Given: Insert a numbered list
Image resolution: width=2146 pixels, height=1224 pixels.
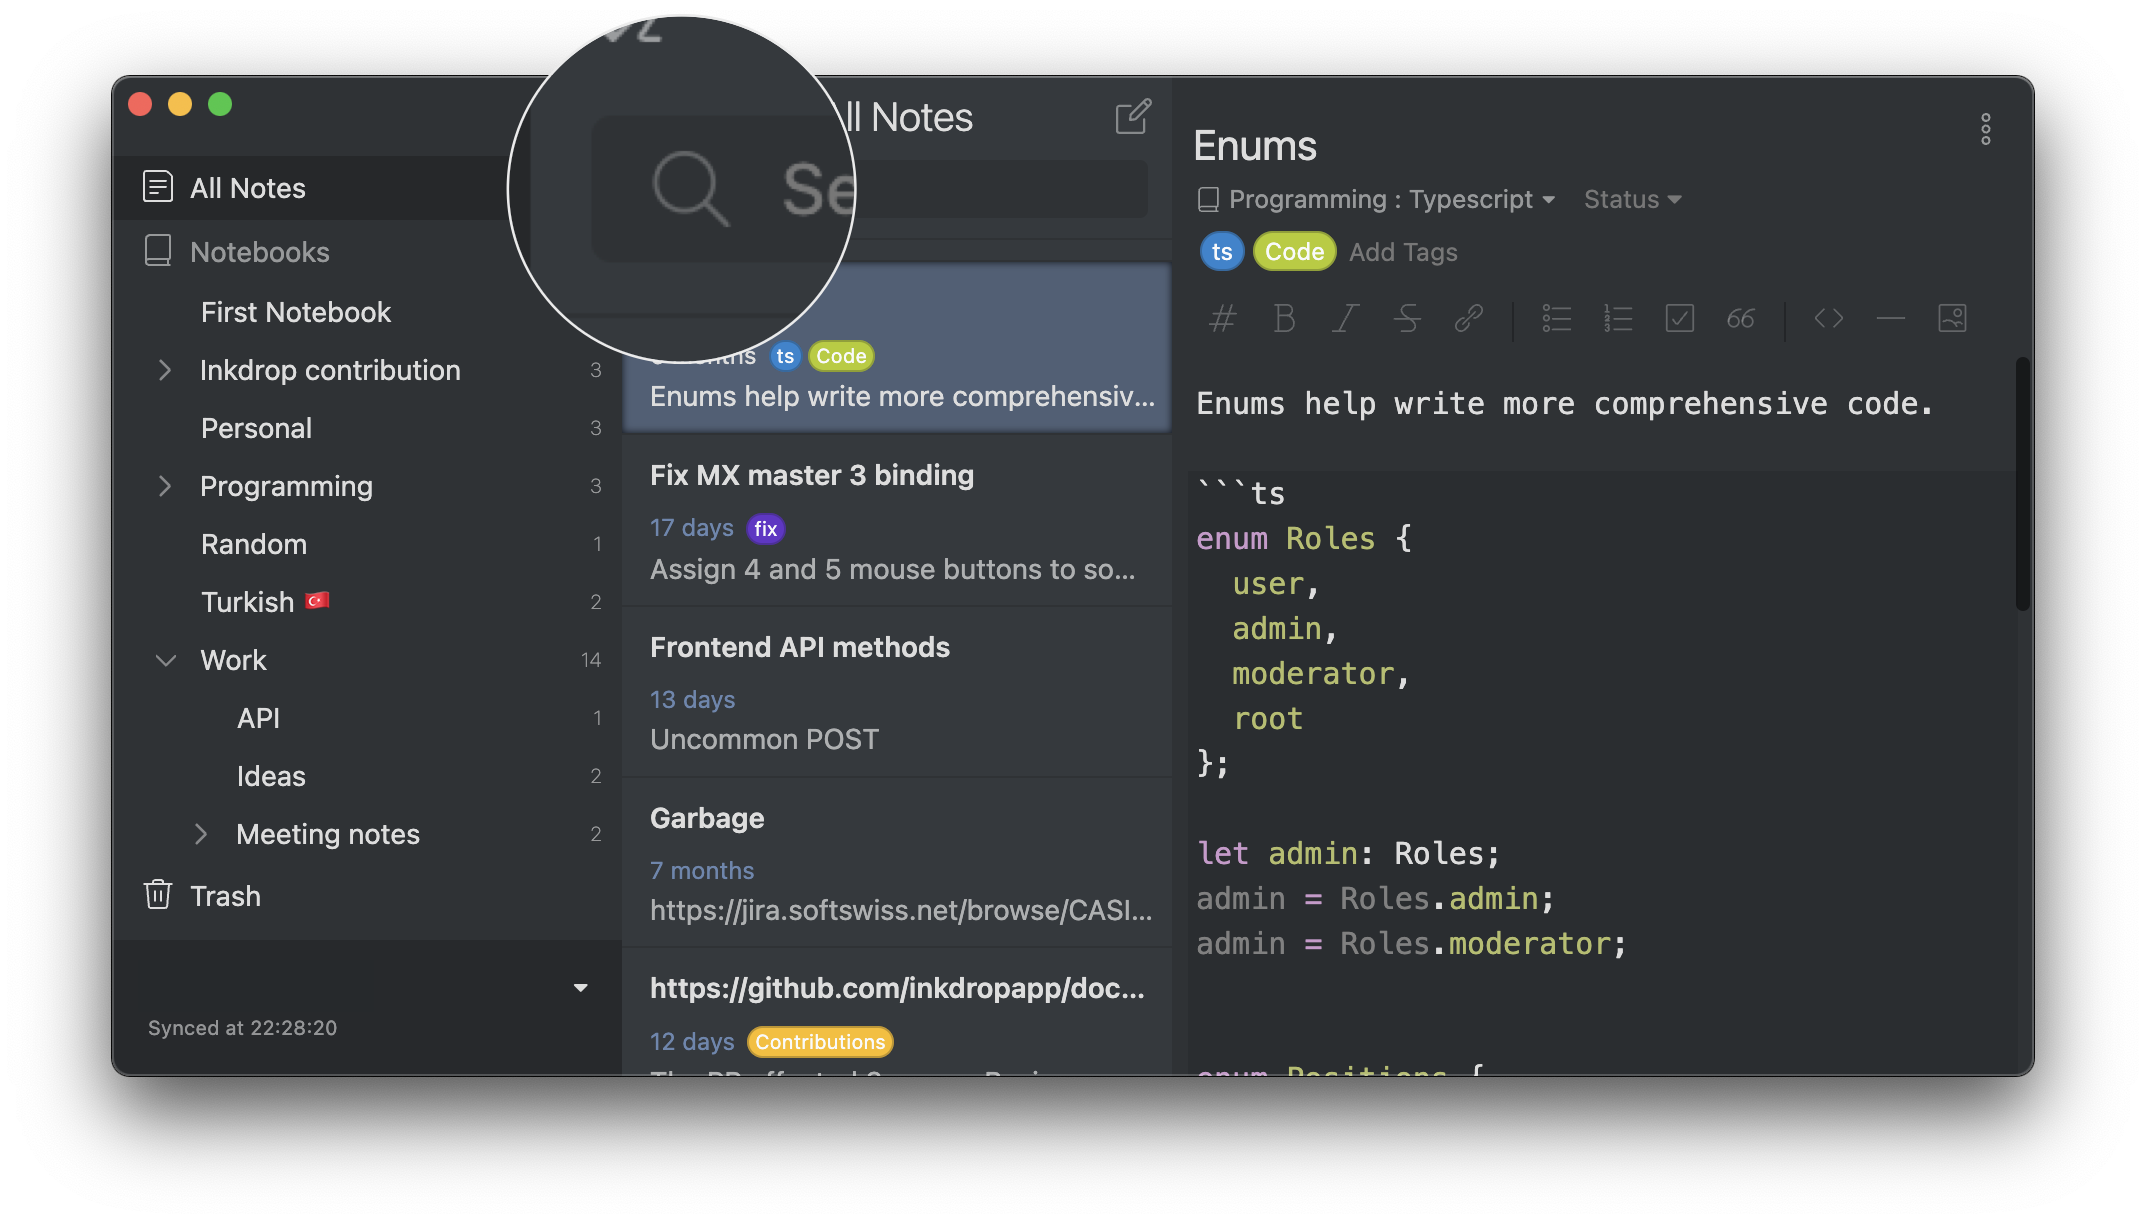Looking at the screenshot, I should point(1617,319).
